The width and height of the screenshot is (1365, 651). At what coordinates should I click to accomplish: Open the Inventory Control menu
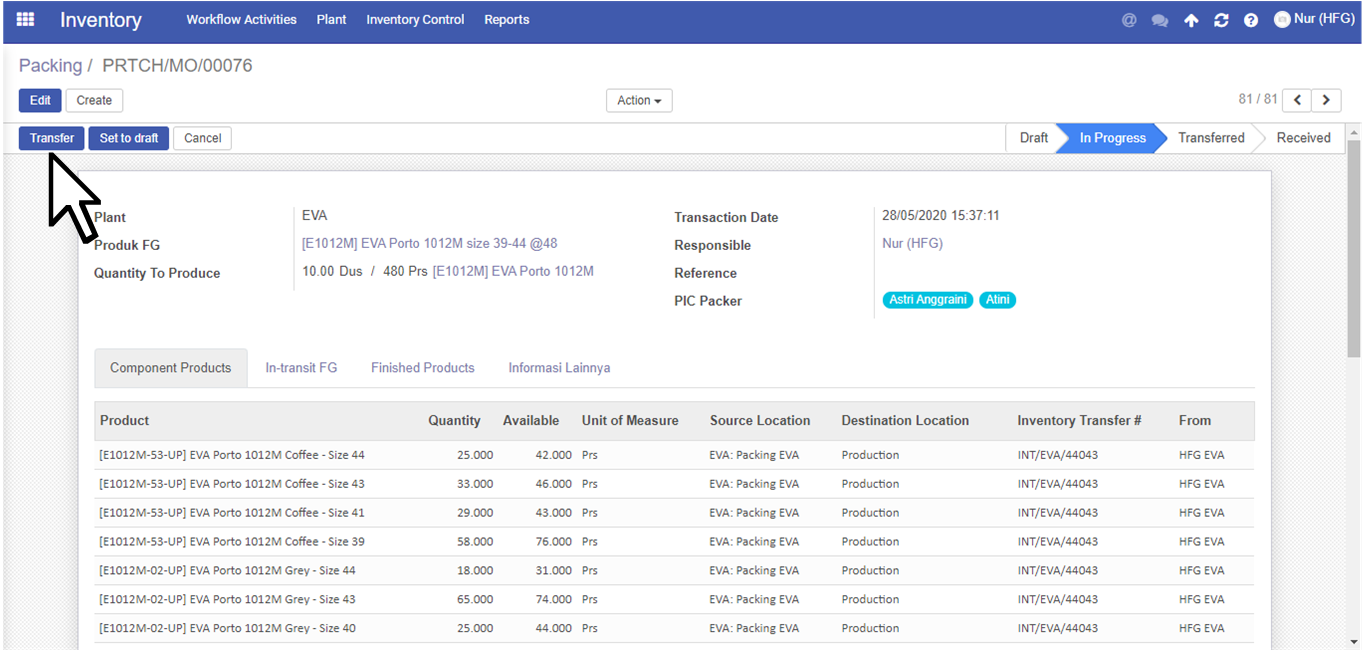(x=415, y=20)
